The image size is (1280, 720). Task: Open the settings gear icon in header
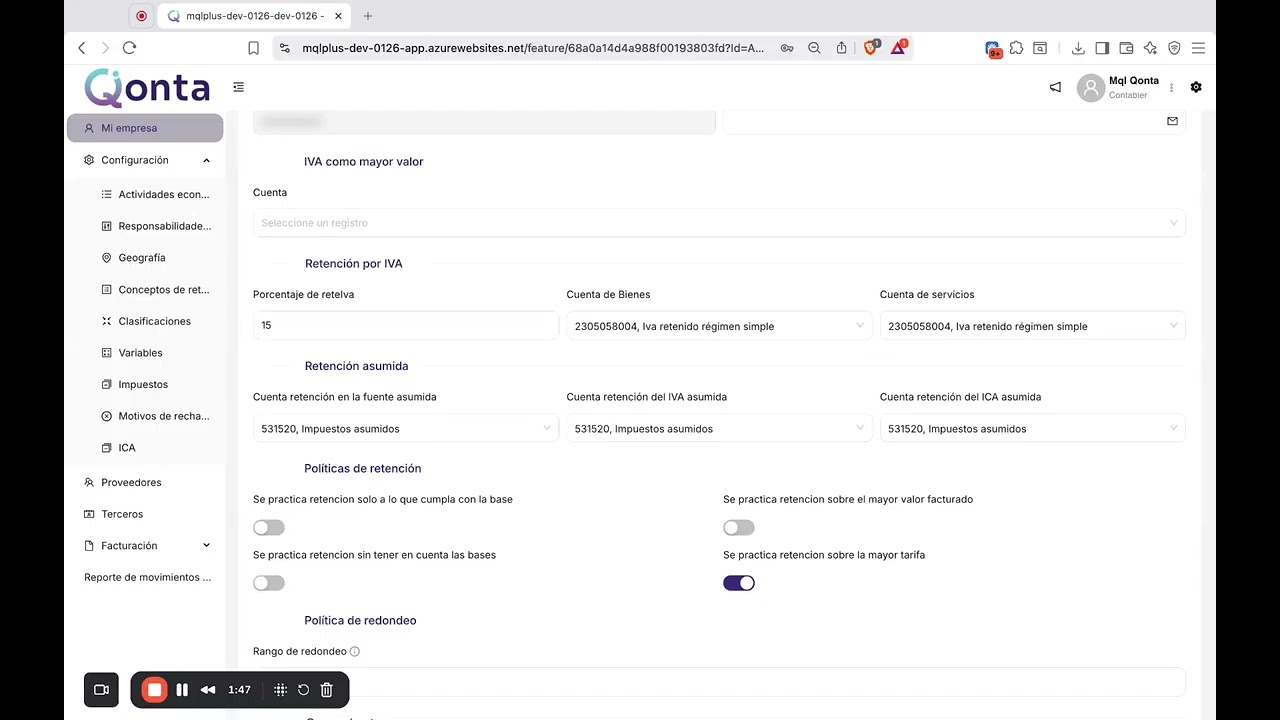[x=1196, y=87]
